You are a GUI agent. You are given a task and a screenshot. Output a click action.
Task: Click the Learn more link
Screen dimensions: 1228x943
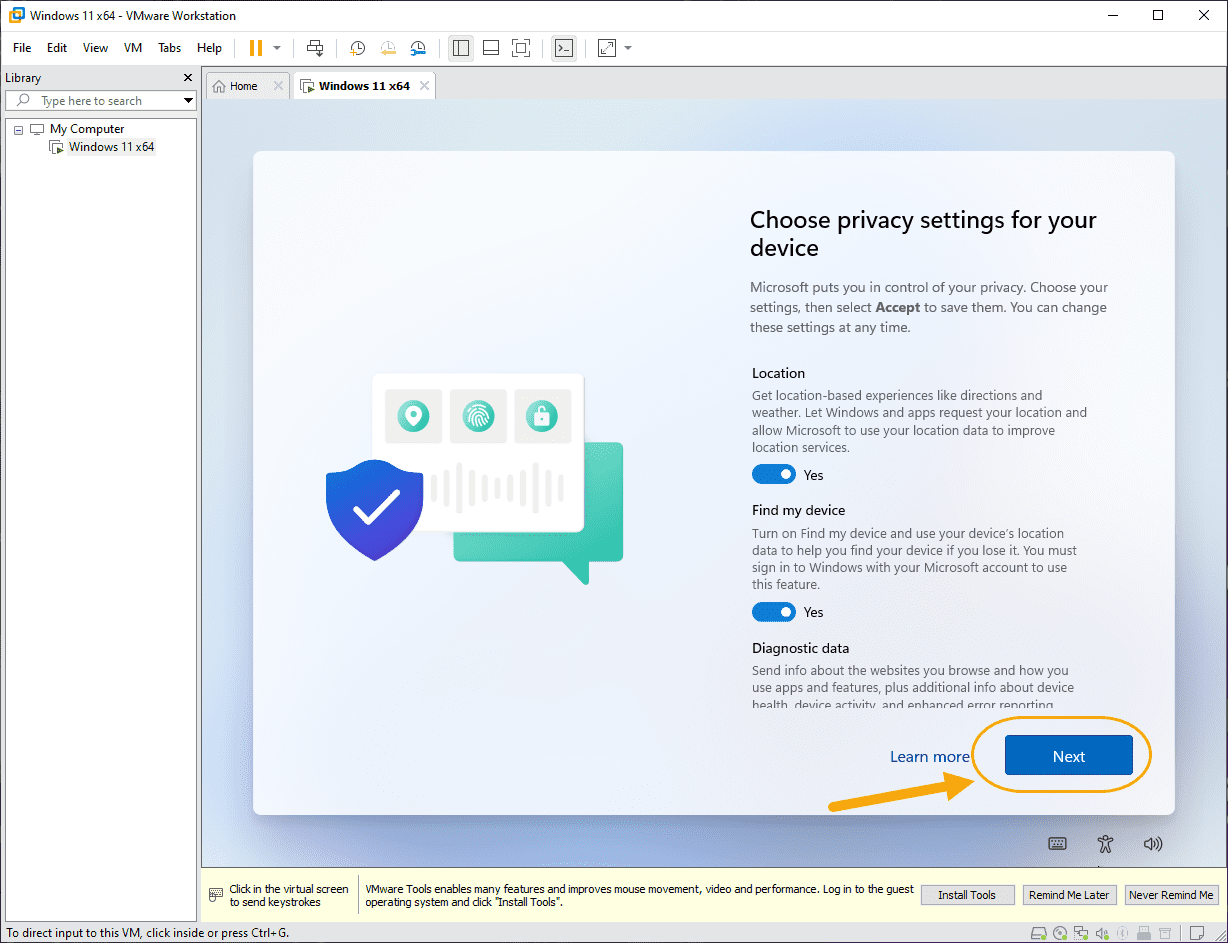click(929, 757)
